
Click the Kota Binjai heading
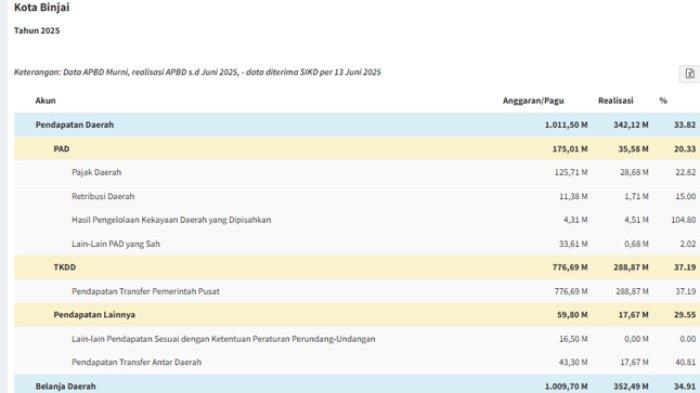point(42,8)
